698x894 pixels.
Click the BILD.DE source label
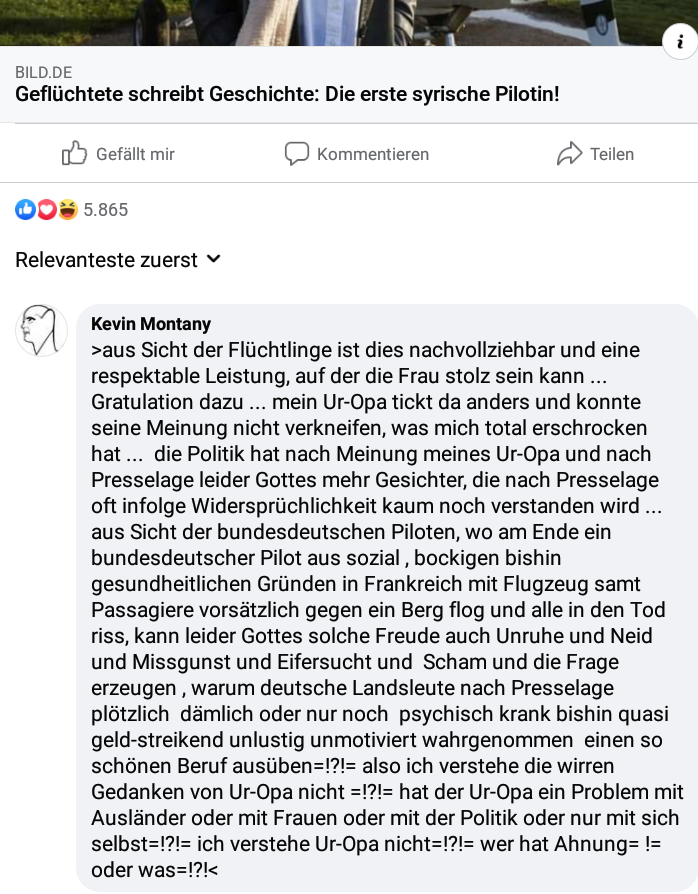[x=43, y=72]
